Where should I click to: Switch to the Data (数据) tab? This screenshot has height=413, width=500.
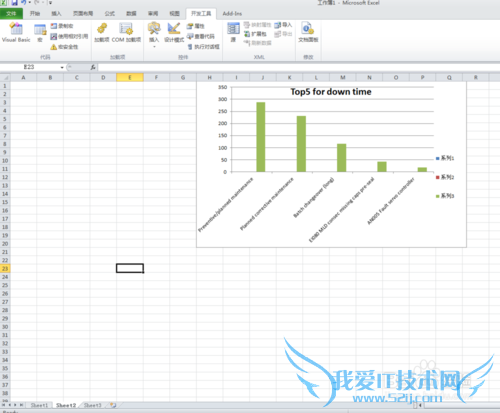point(131,14)
